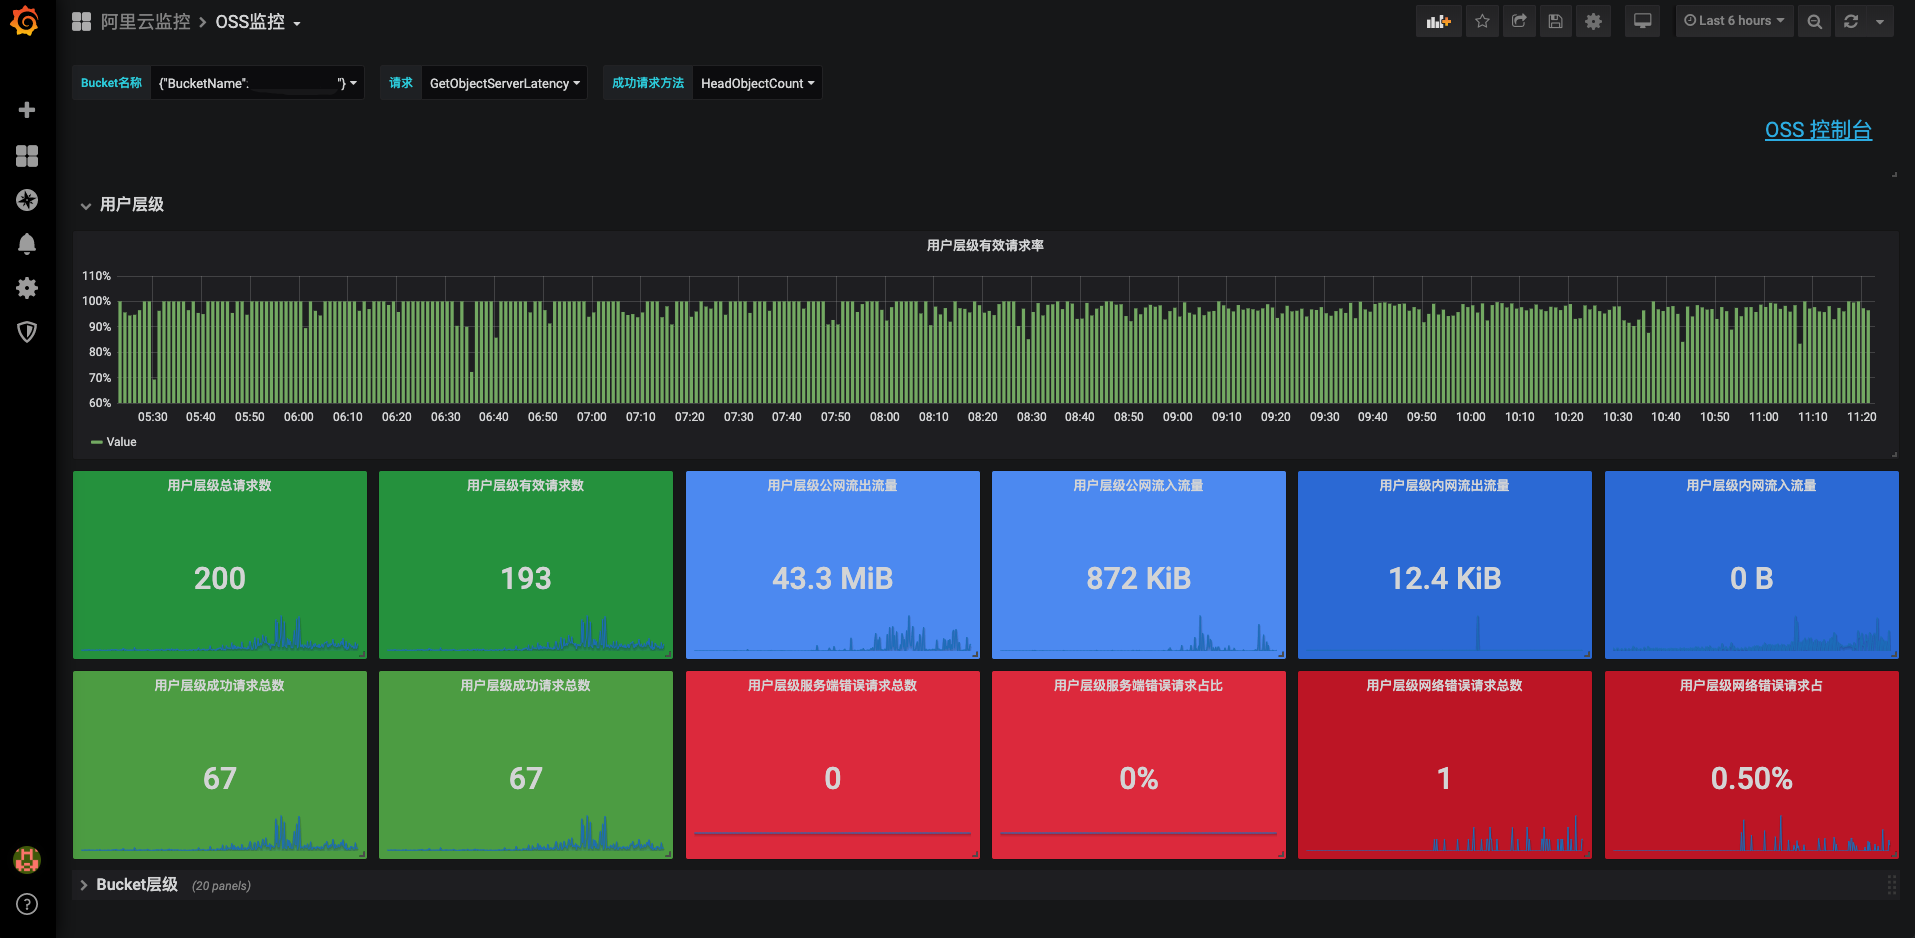Click the Share dashboard icon

1519,21
